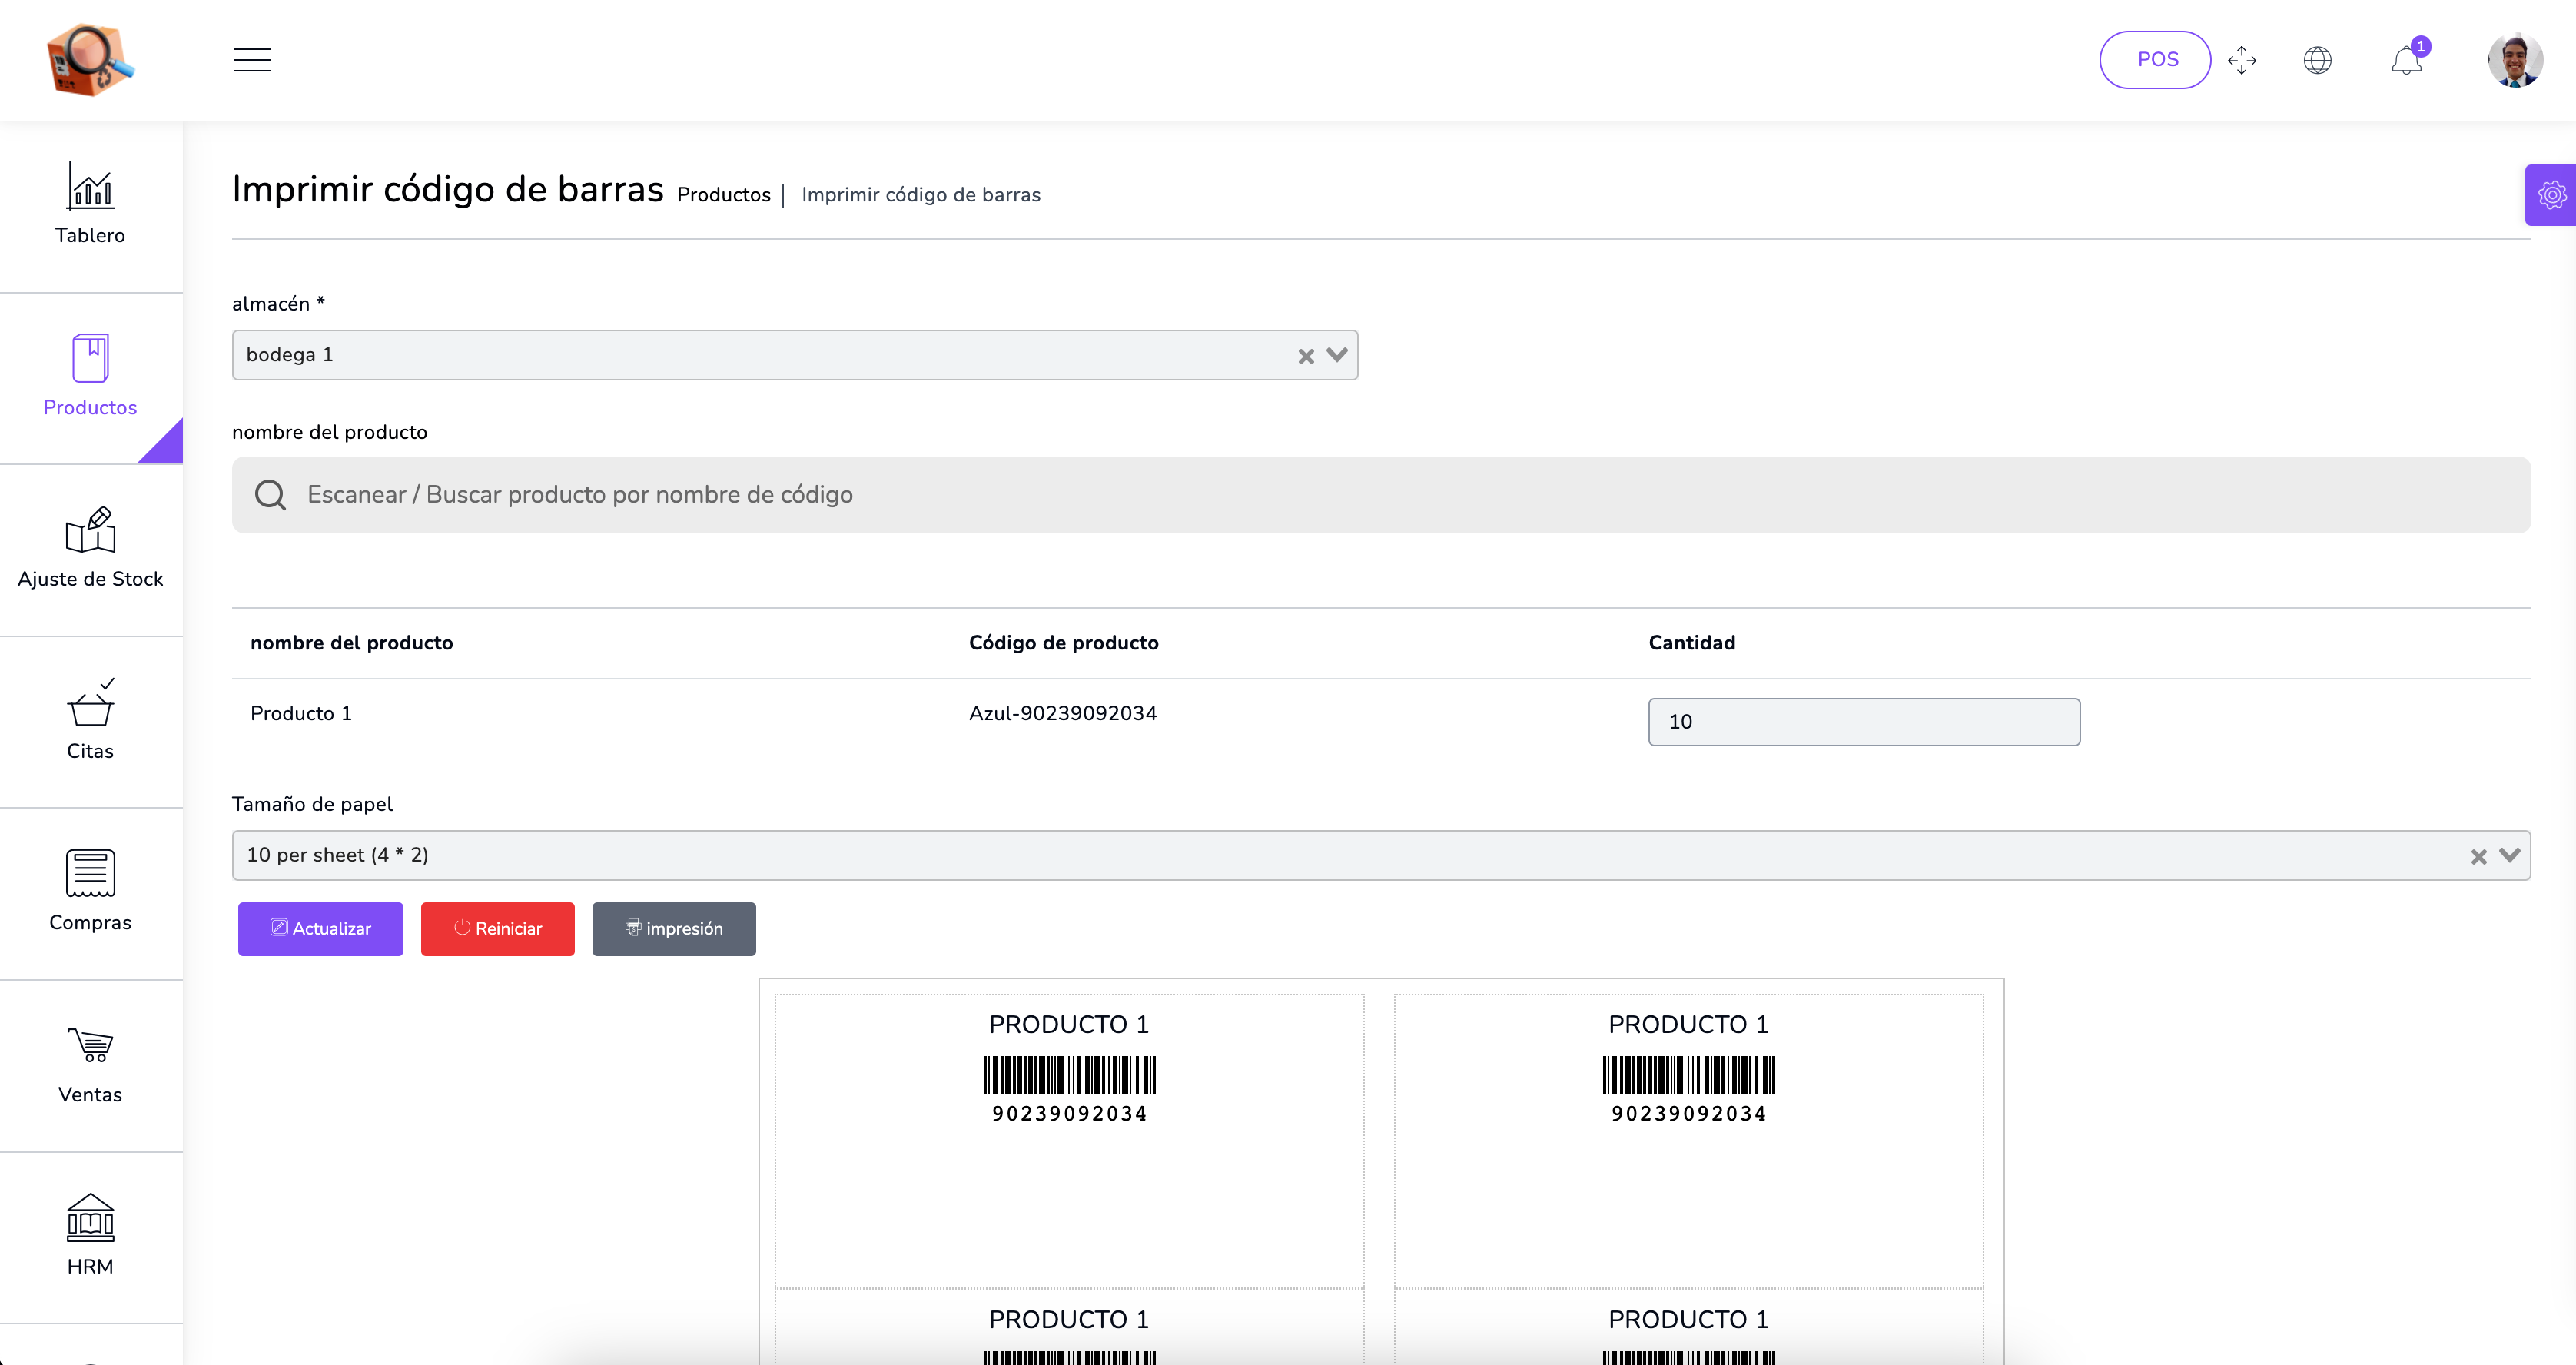Open the user profile avatar
Viewport: 2576px width, 1365px height.
[x=2514, y=60]
